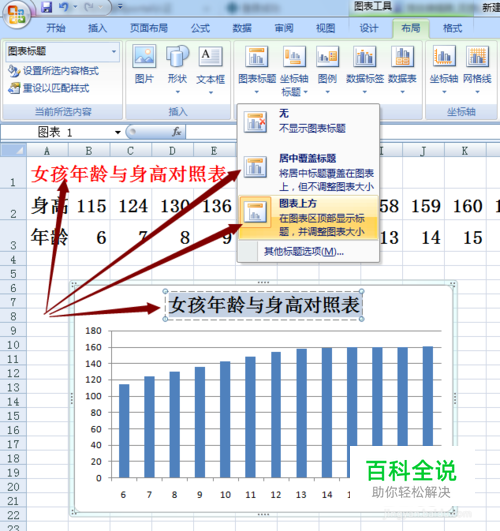Viewport: 500px width, 531px height.
Task: Insert a 文本框 text box
Action: click(x=211, y=69)
